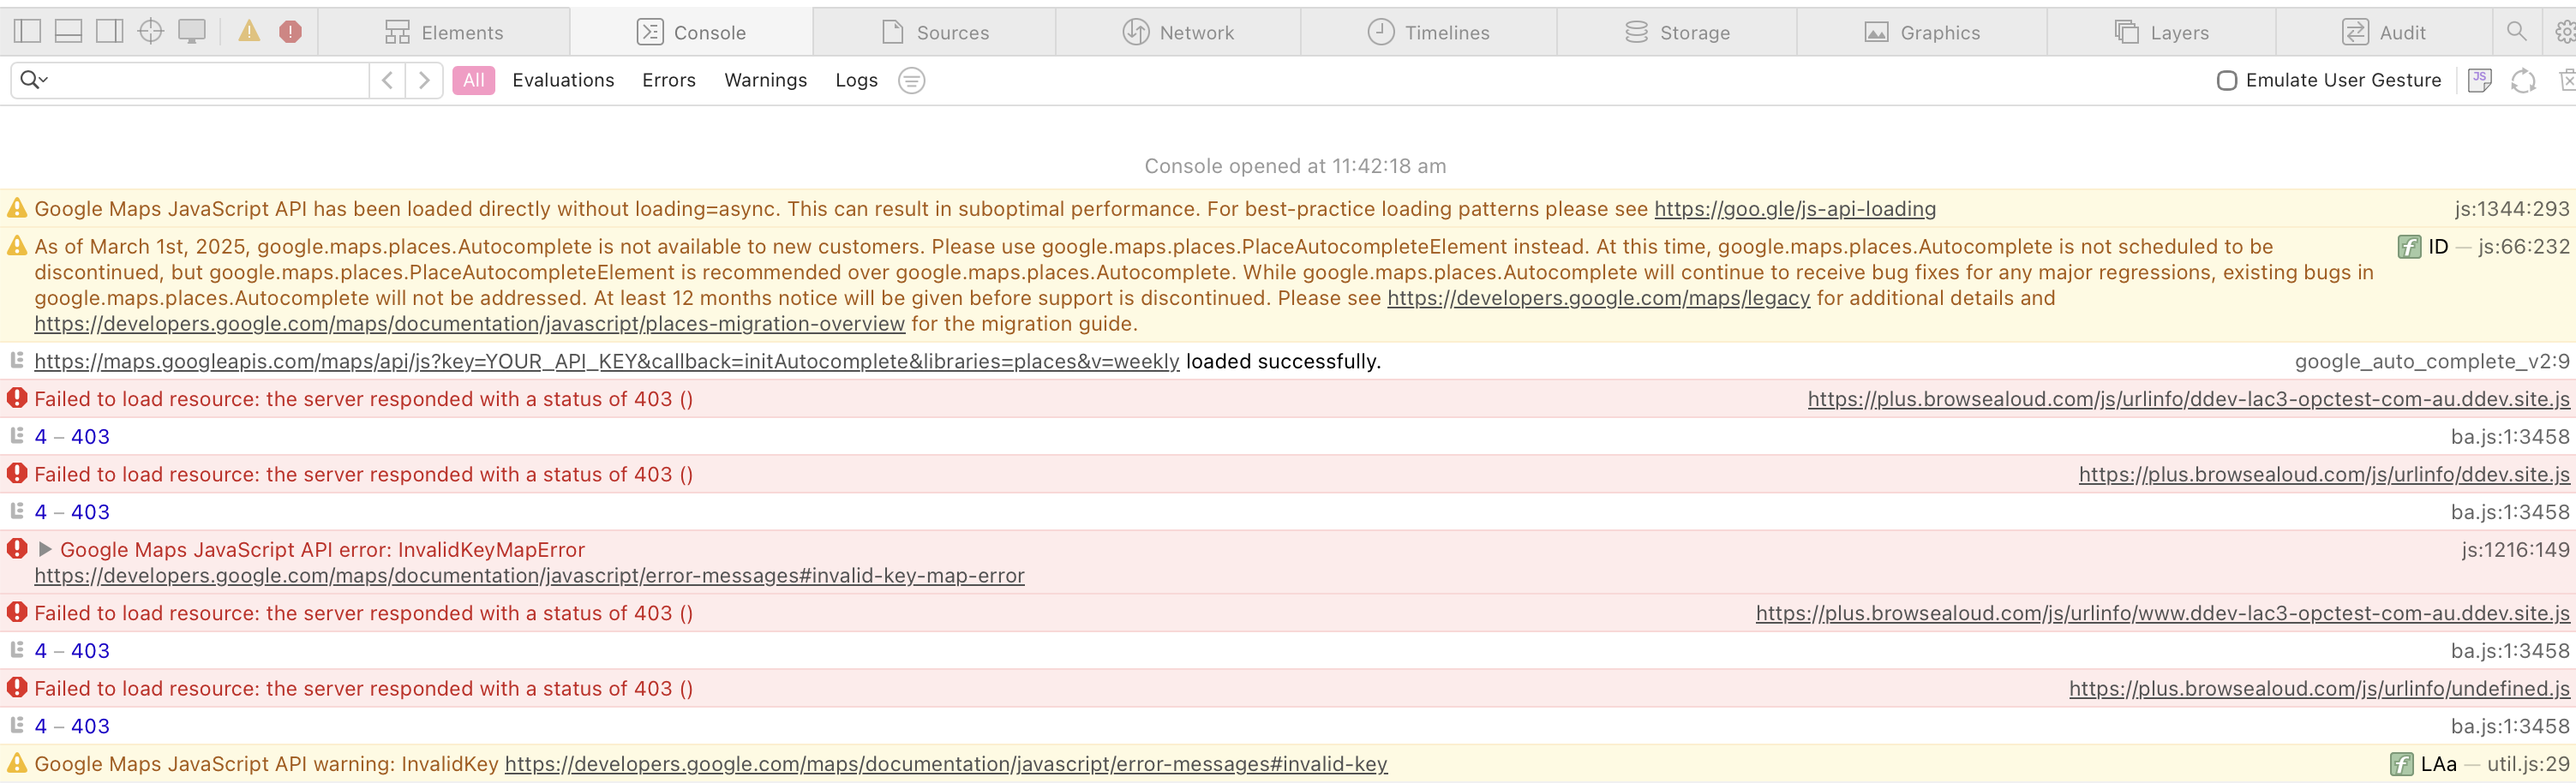Screen dimensions: 2576x783
Task: Open the circular message sources filter menu
Action: [x=911, y=80]
